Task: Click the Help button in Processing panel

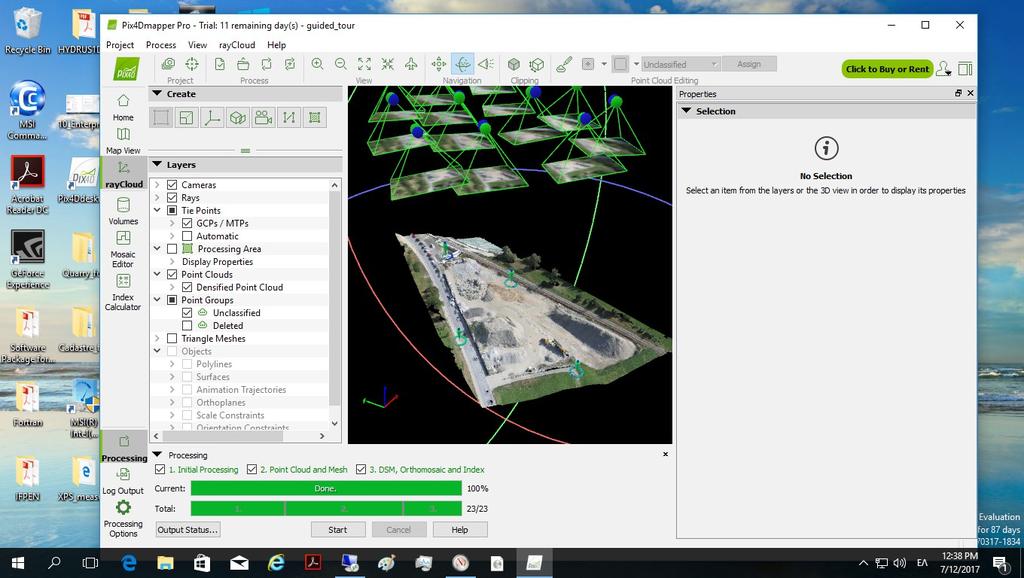Action: (460, 530)
